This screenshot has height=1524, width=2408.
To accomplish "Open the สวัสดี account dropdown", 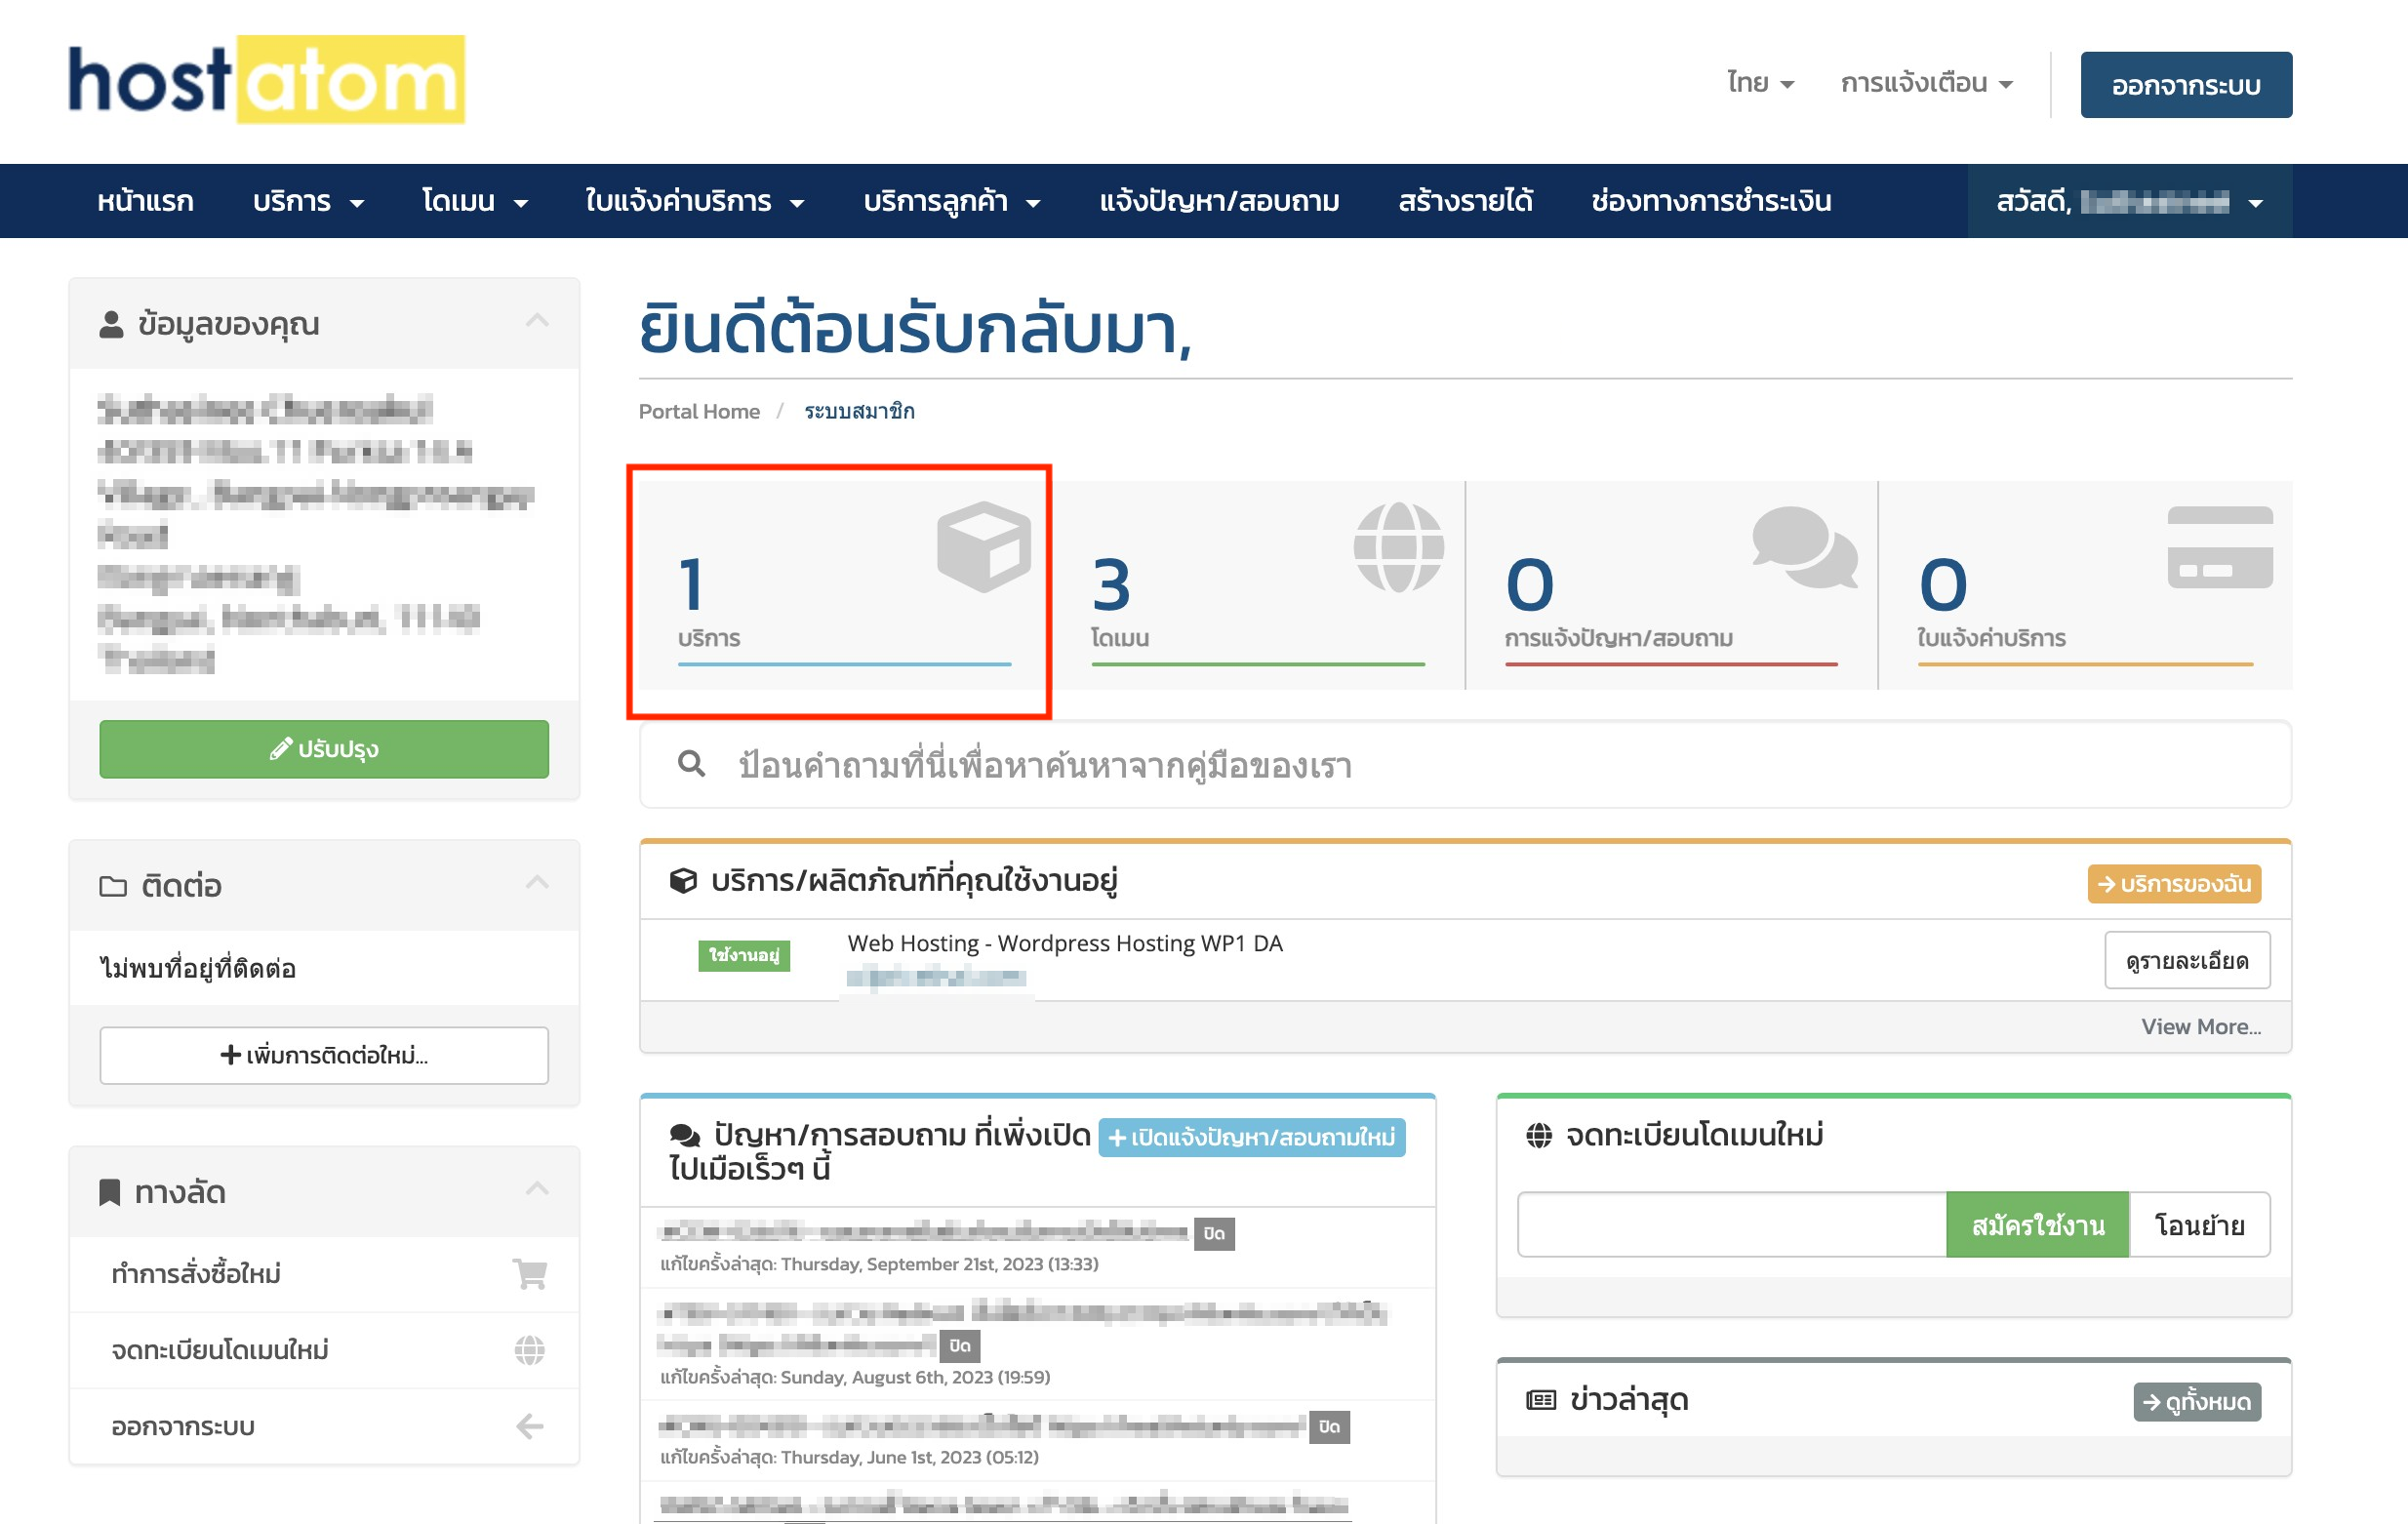I will [2130, 201].
